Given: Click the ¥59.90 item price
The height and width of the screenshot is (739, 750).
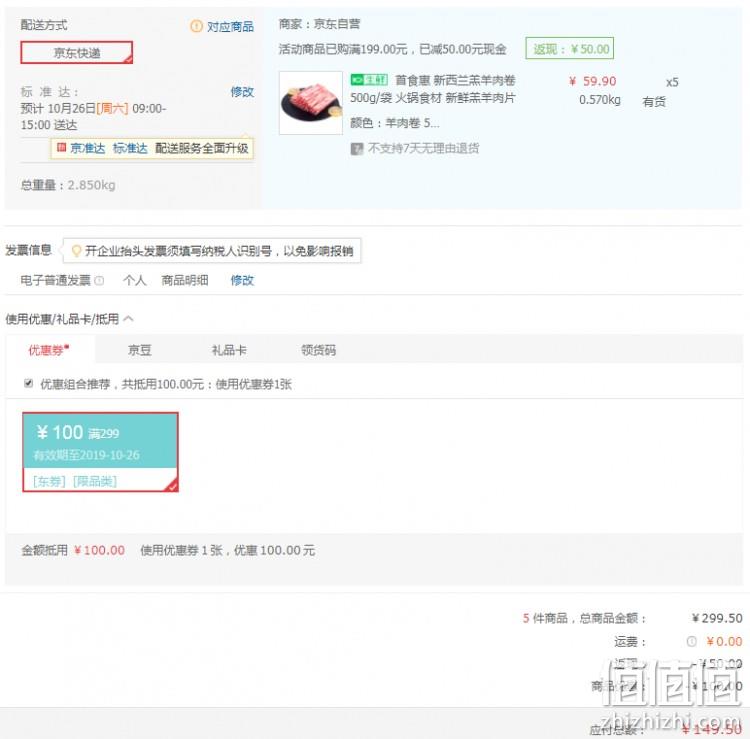Looking at the screenshot, I should [593, 81].
